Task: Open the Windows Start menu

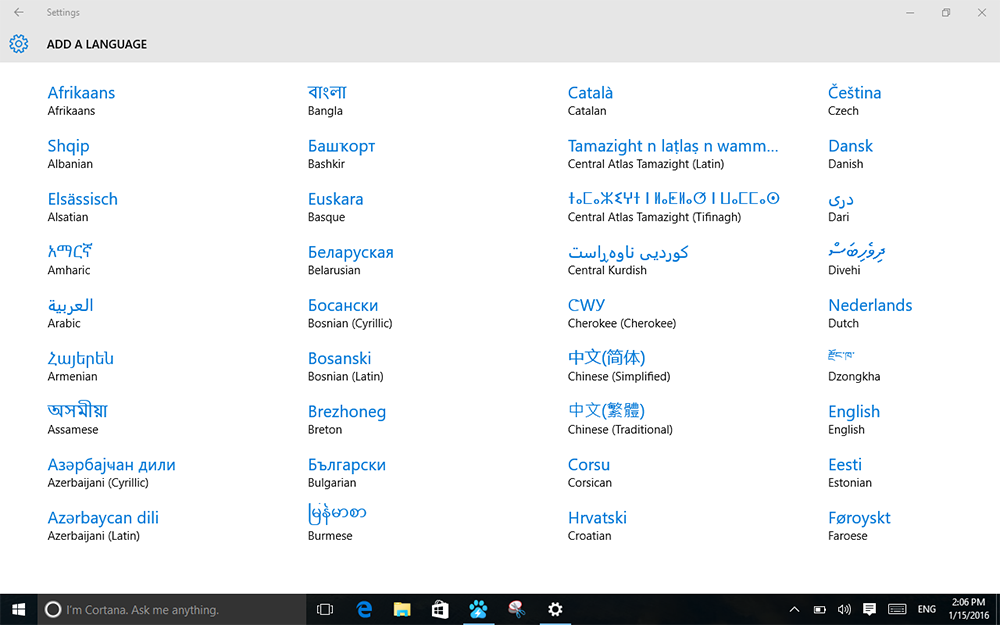Action: click(x=18, y=609)
